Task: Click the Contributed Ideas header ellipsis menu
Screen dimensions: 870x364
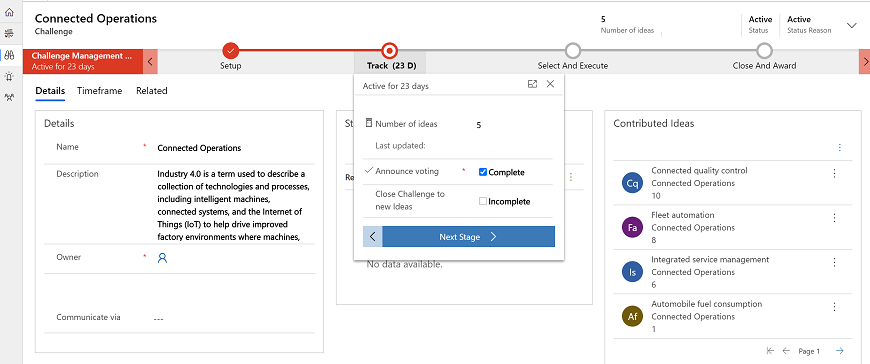Action: coord(839,148)
